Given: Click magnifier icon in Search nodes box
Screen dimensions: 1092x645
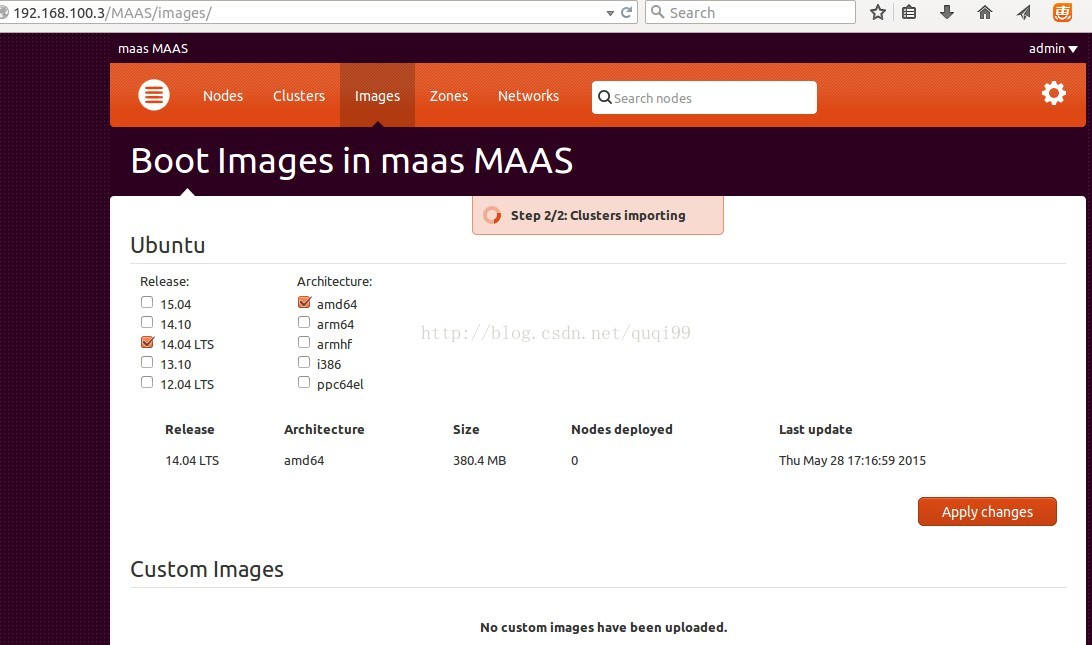Looking at the screenshot, I should pyautogui.click(x=604, y=98).
